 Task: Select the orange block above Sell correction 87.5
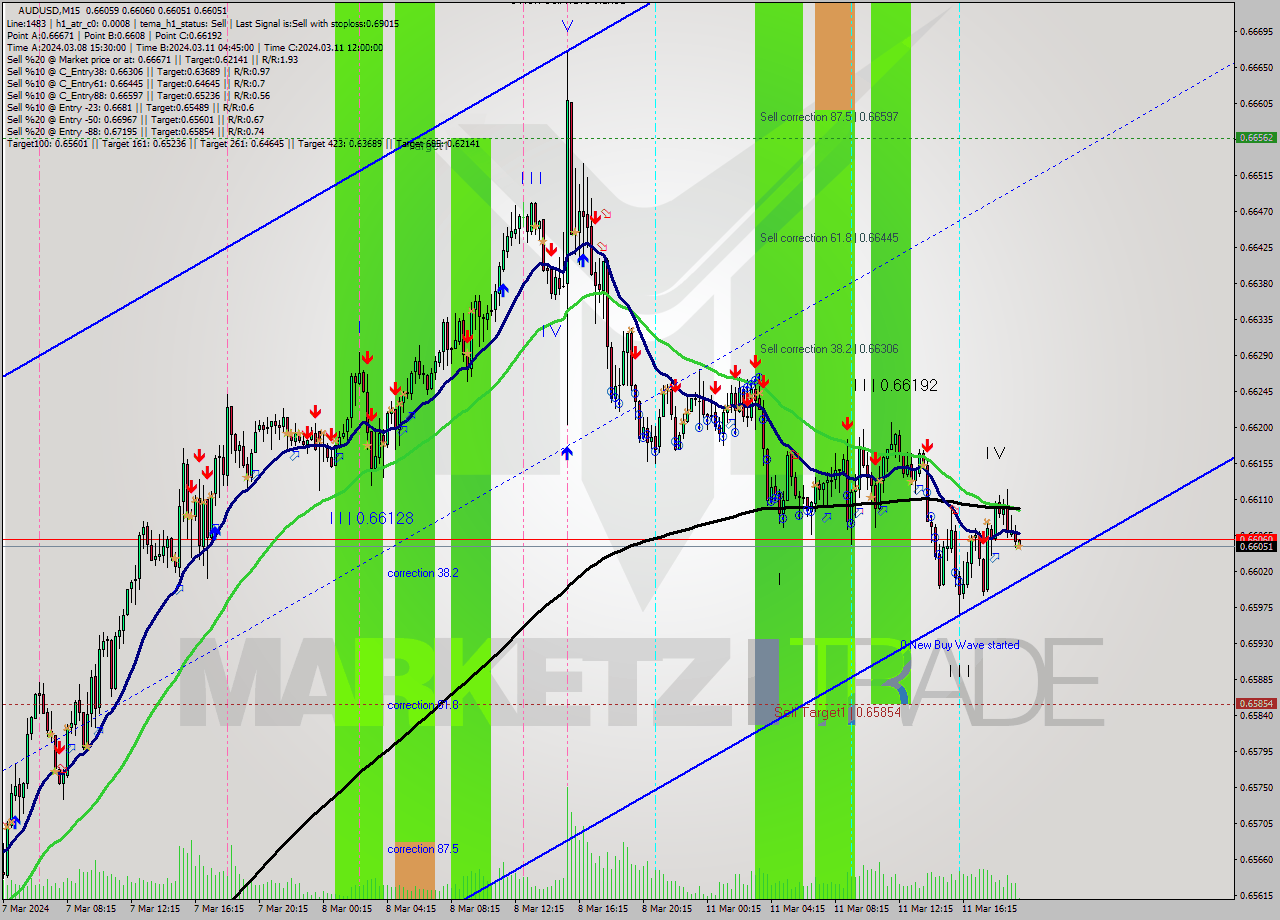click(x=834, y=55)
